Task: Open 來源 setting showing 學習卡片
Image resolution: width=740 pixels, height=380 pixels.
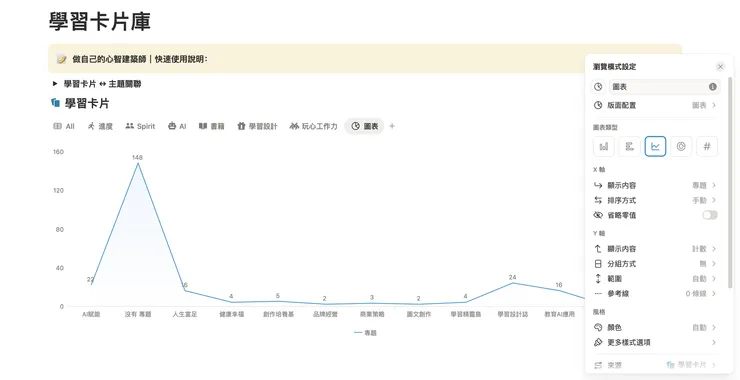Action: click(655, 365)
